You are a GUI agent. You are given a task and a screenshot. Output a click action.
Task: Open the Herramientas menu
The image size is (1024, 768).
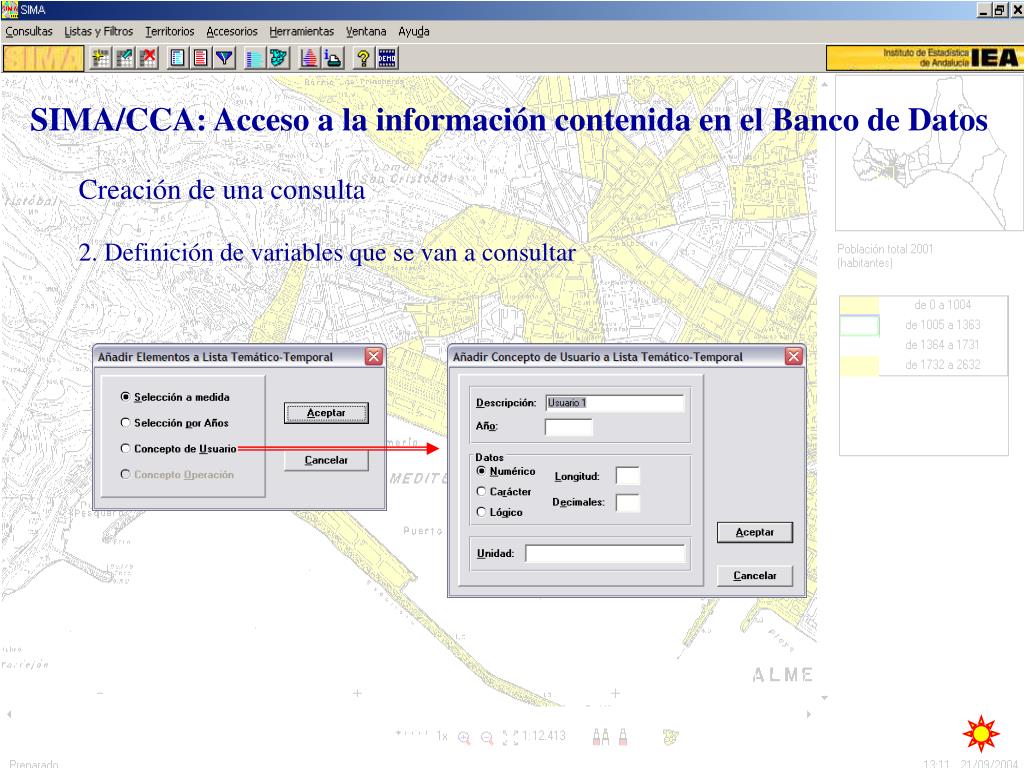tap(302, 31)
